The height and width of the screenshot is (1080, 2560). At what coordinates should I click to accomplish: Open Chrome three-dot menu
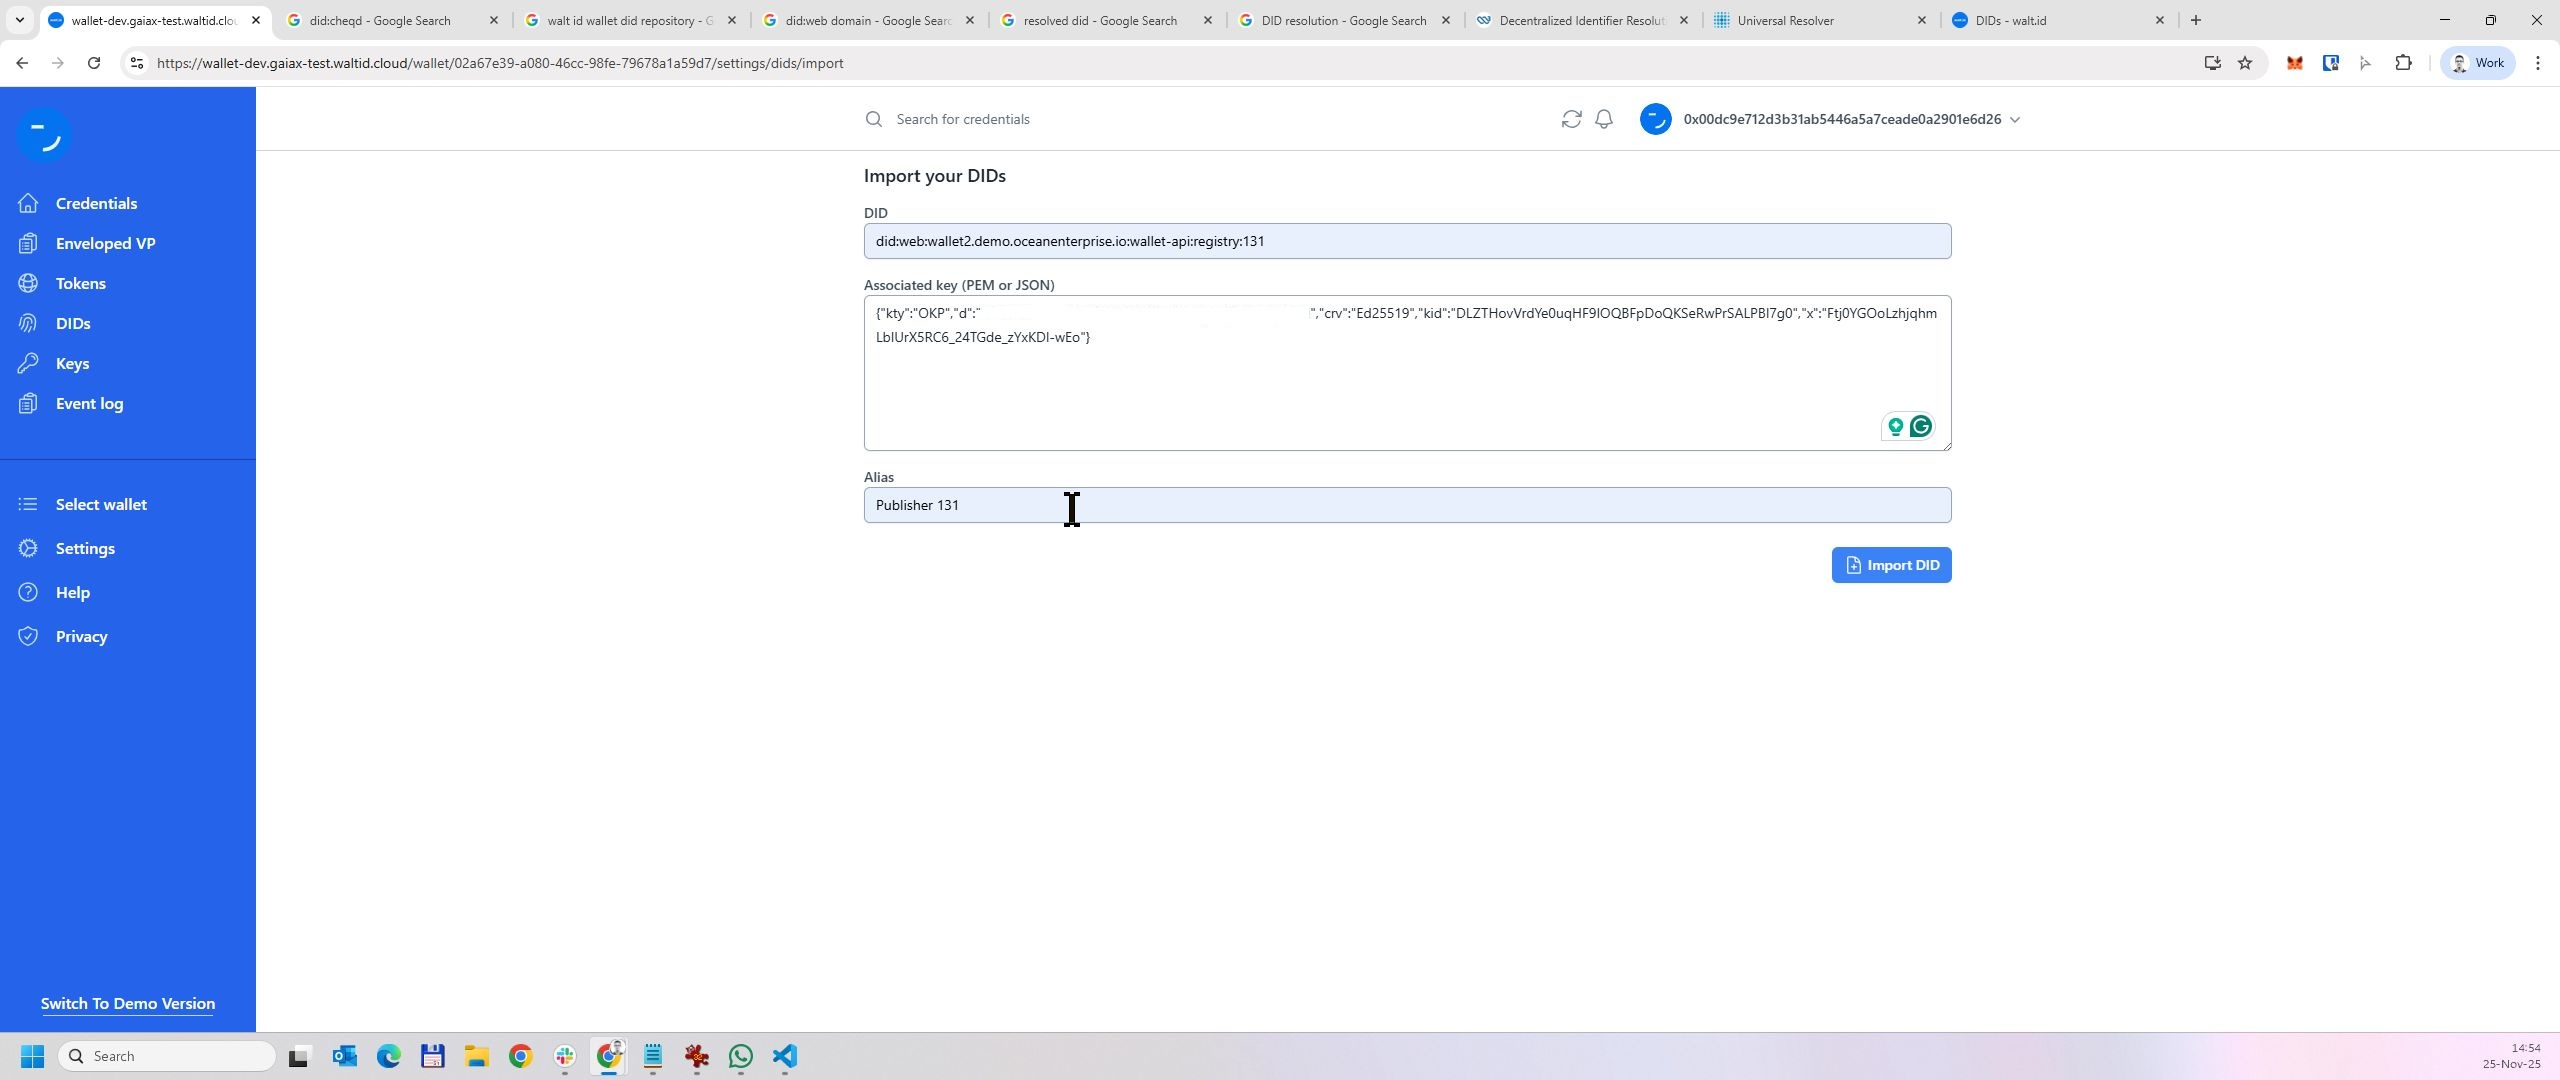pyautogui.click(x=2537, y=63)
